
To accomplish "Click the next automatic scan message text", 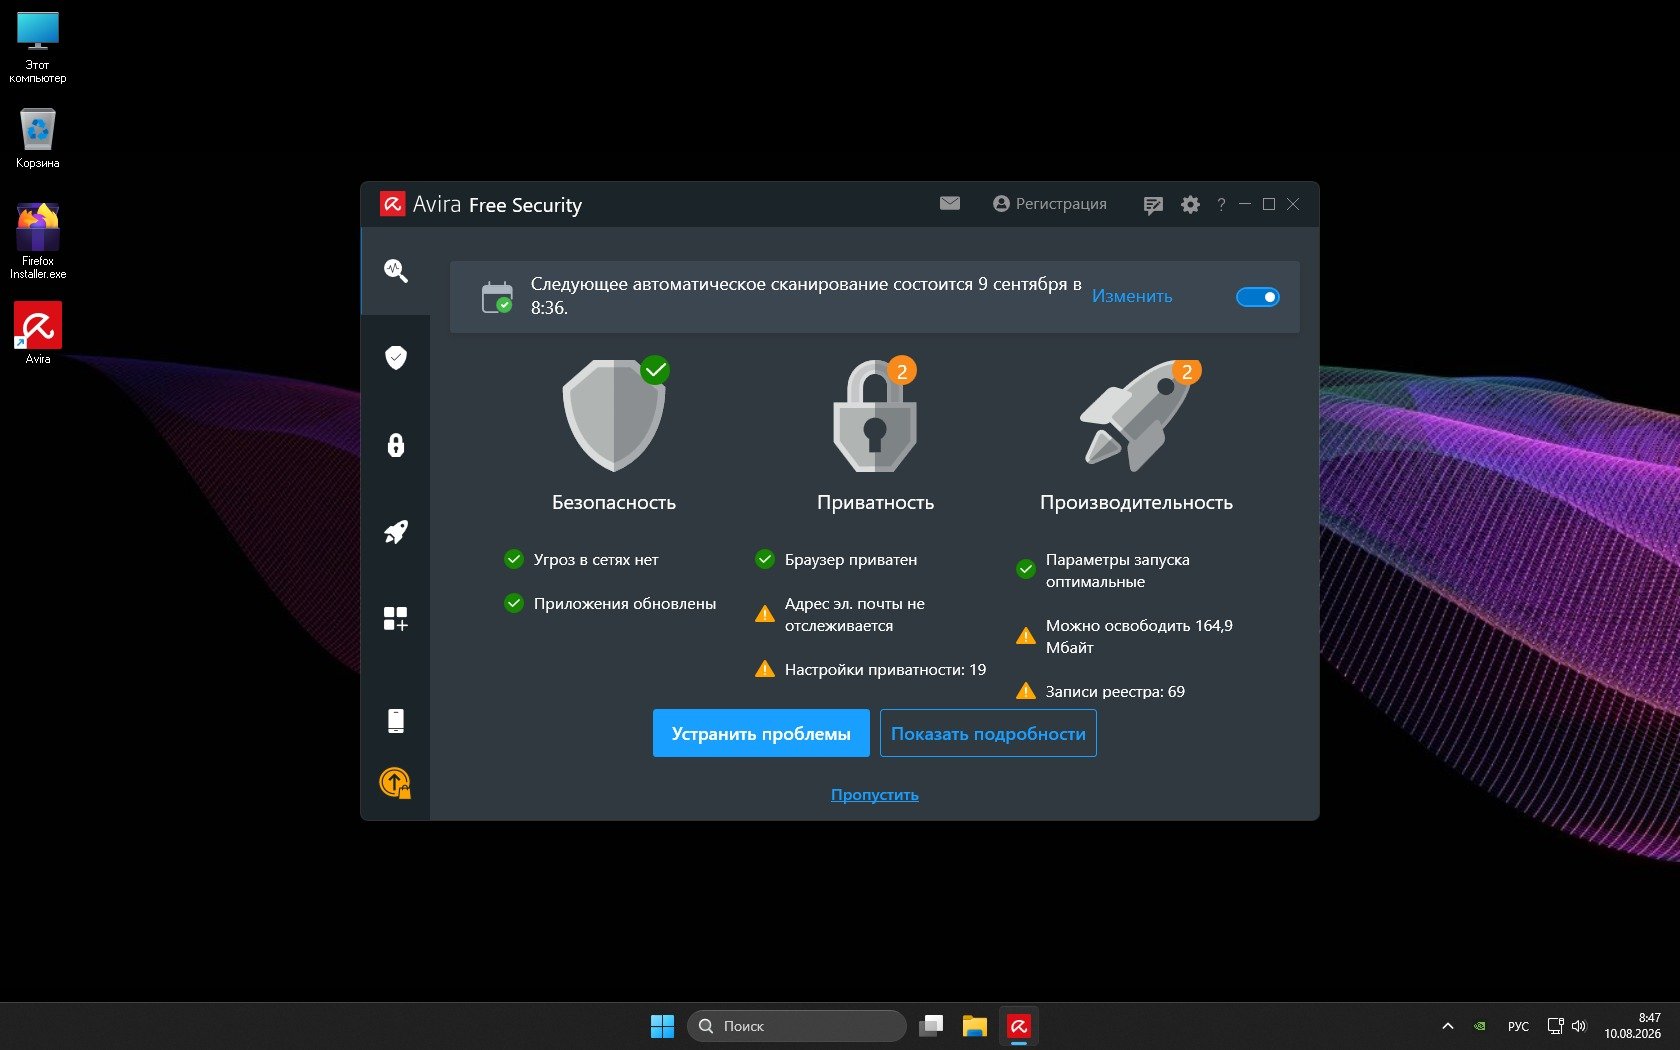I will [806, 296].
